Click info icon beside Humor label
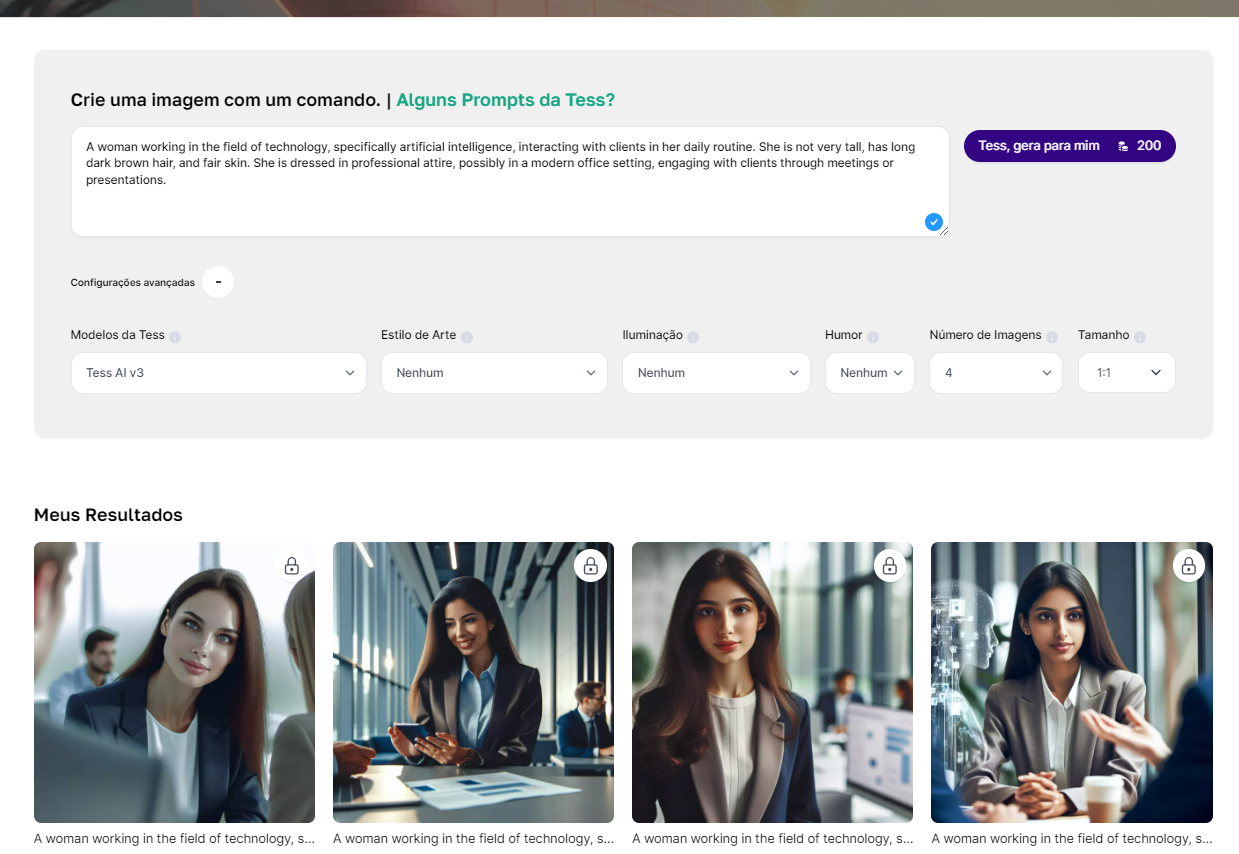Screen dimensions: 1239x854 coord(873,337)
